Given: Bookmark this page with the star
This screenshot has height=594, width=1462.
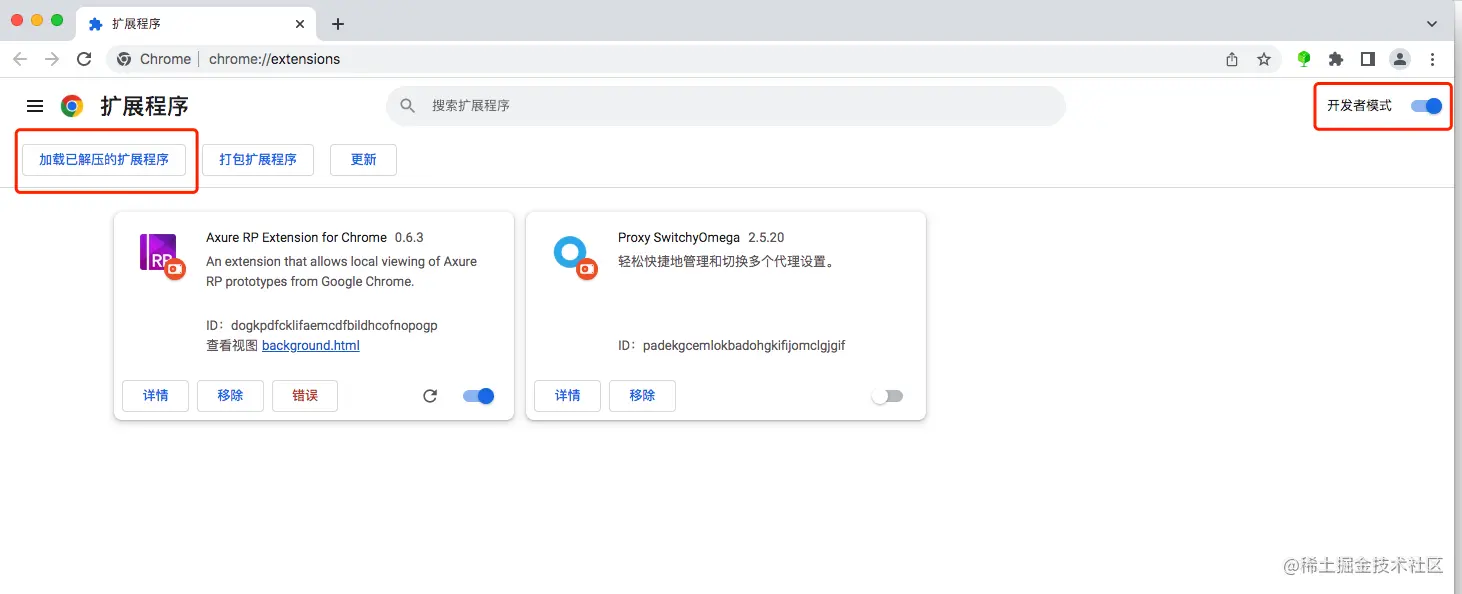Looking at the screenshot, I should 1264,59.
